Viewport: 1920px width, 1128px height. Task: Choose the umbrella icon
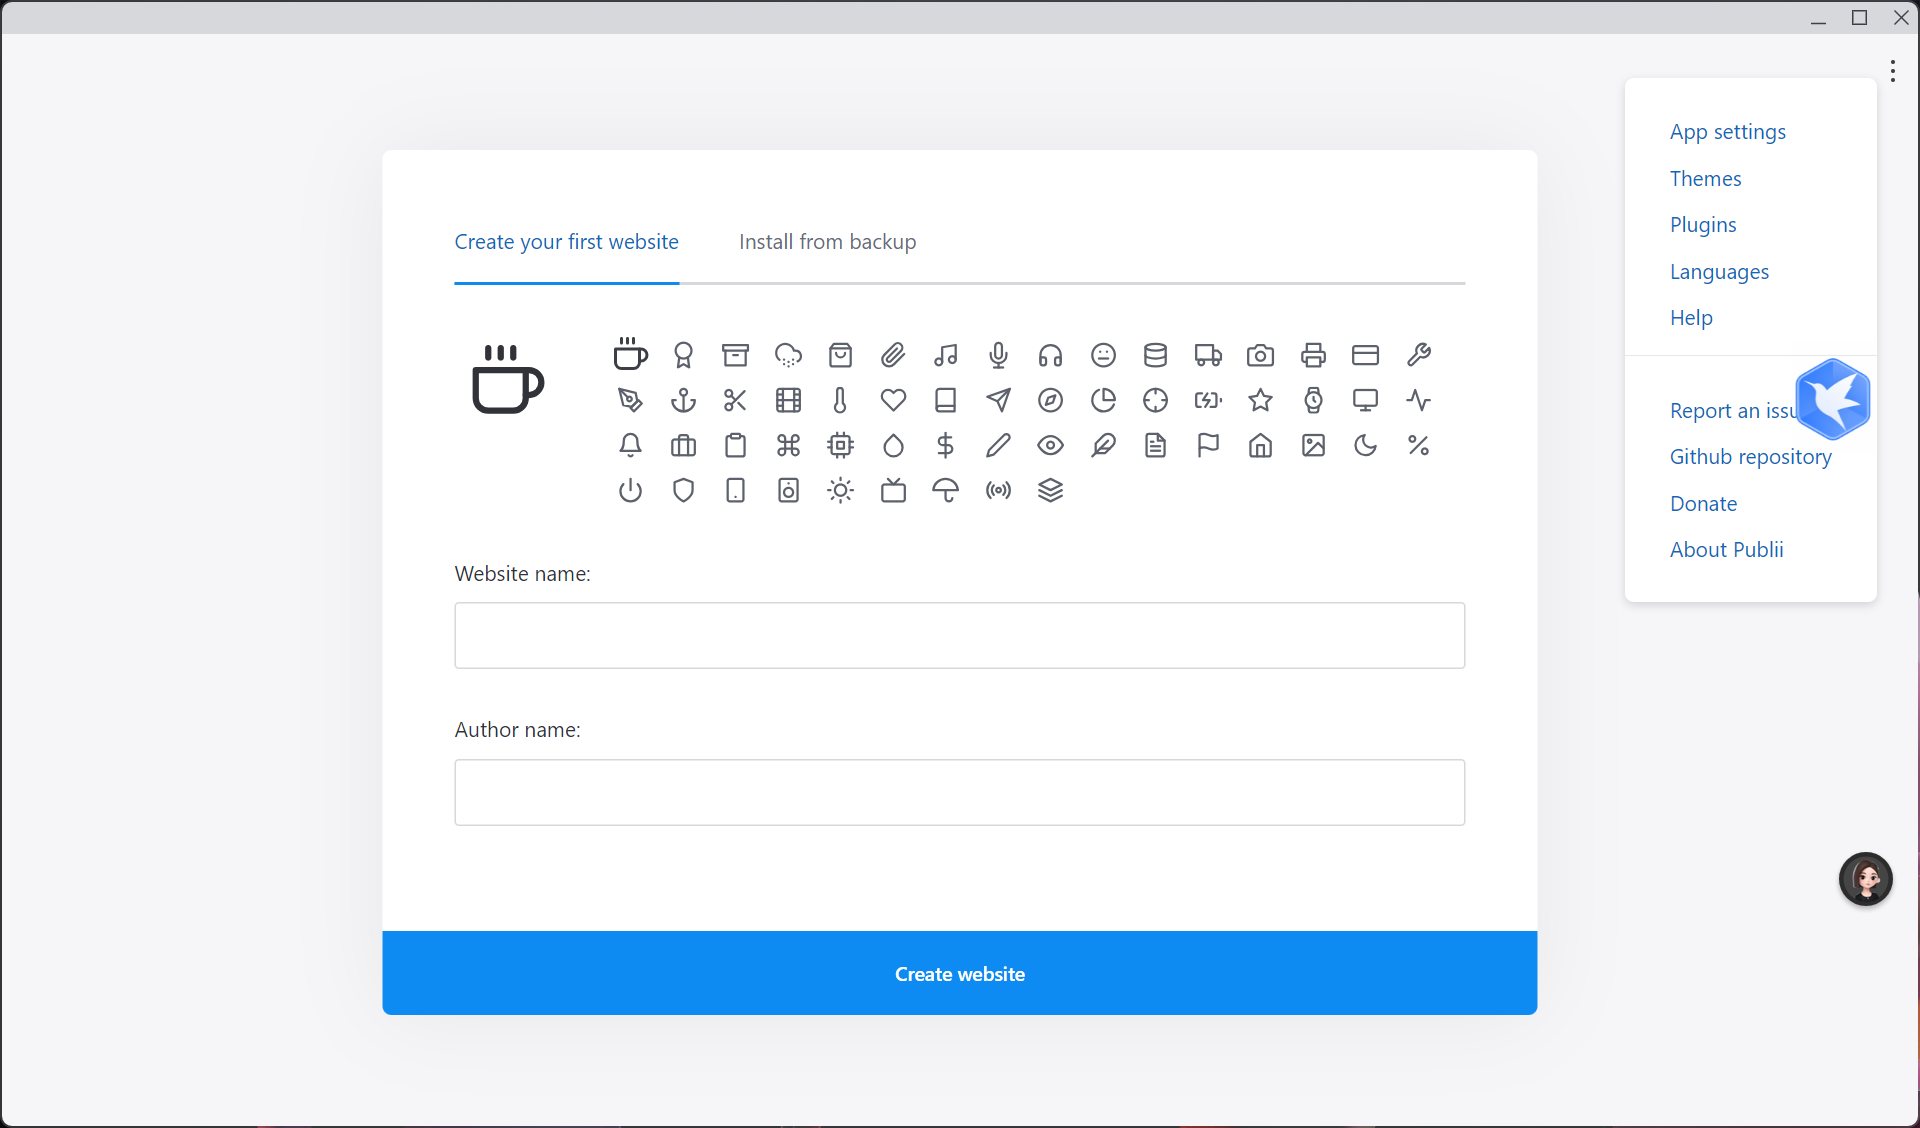945,490
